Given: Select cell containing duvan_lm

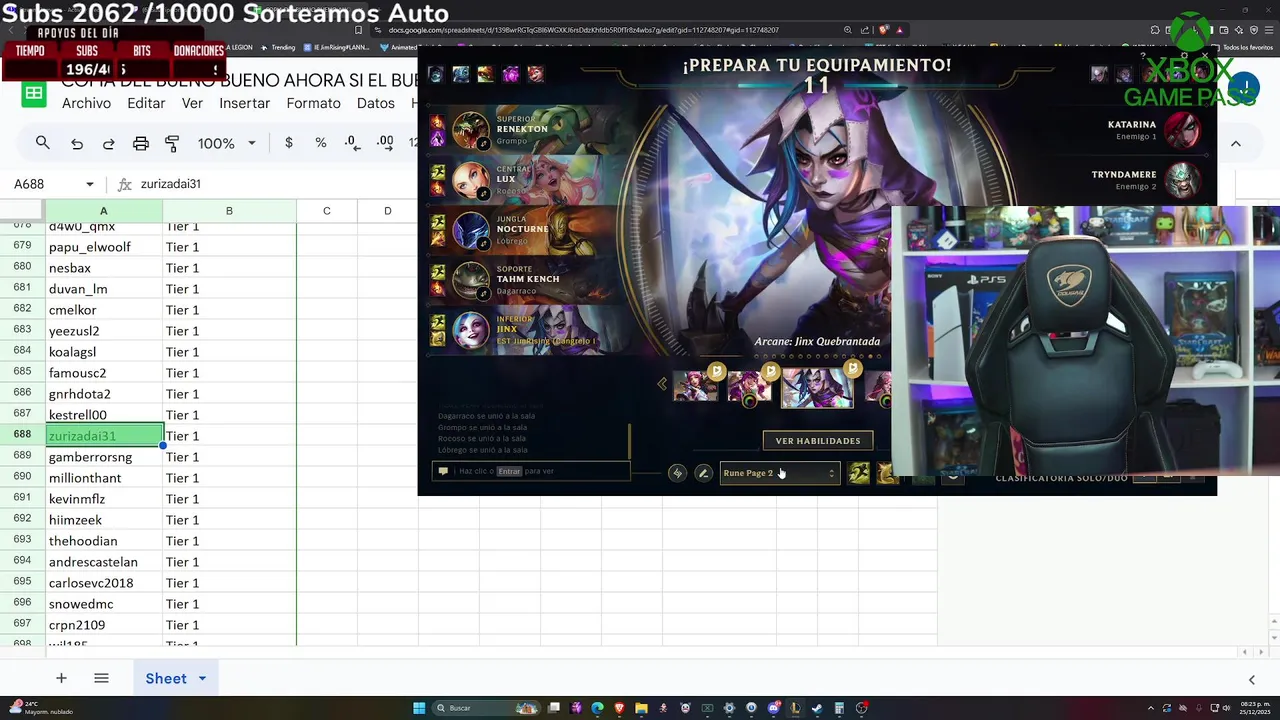Looking at the screenshot, I should point(104,289).
